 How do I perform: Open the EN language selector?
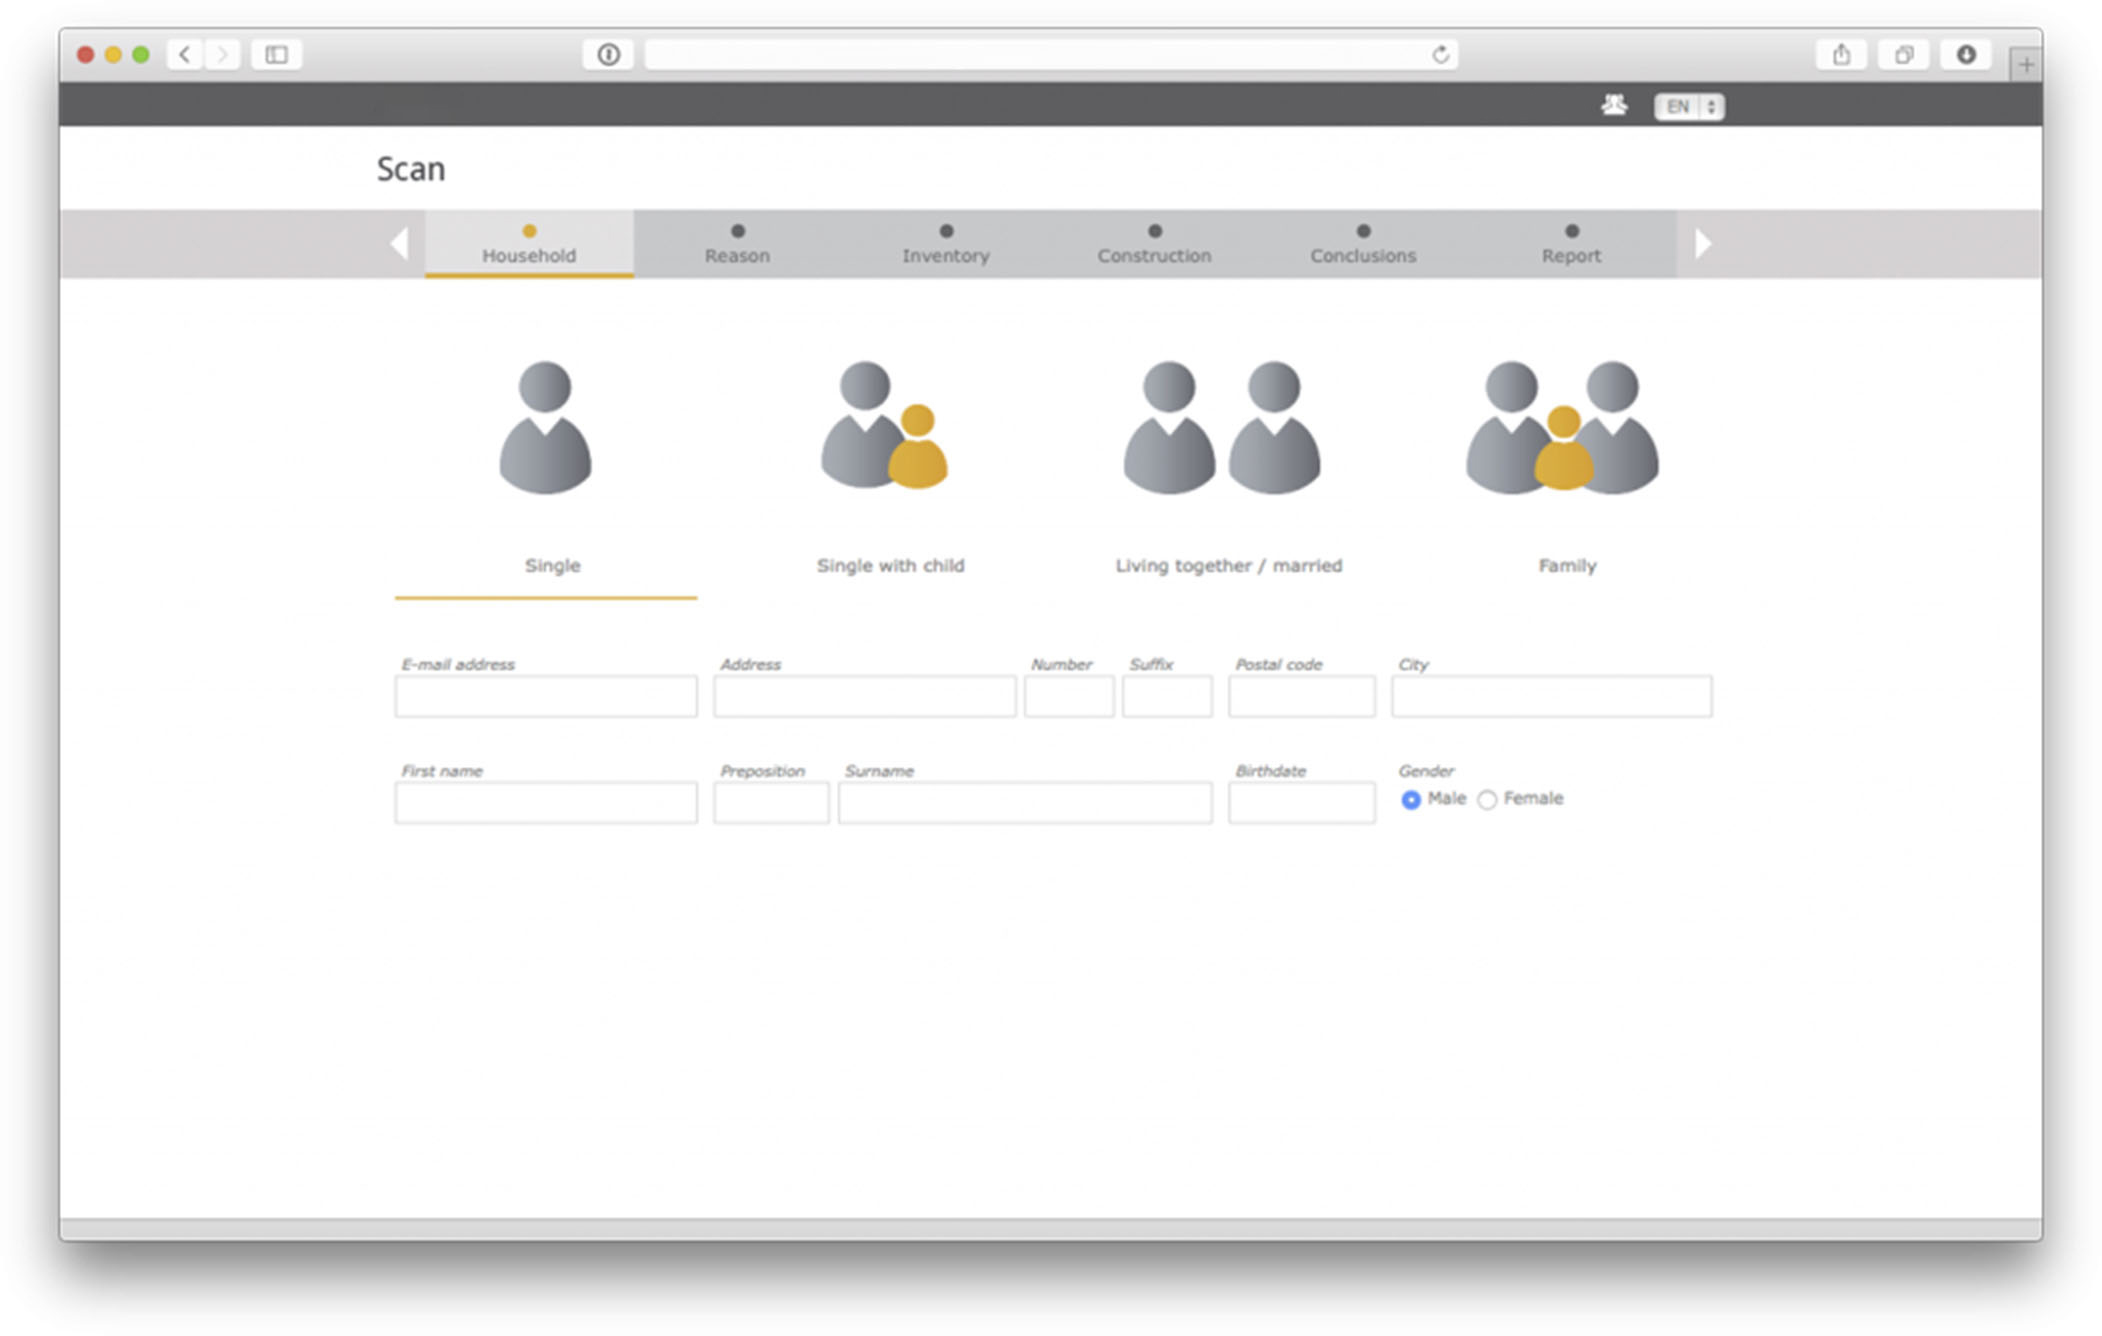pos(1679,106)
